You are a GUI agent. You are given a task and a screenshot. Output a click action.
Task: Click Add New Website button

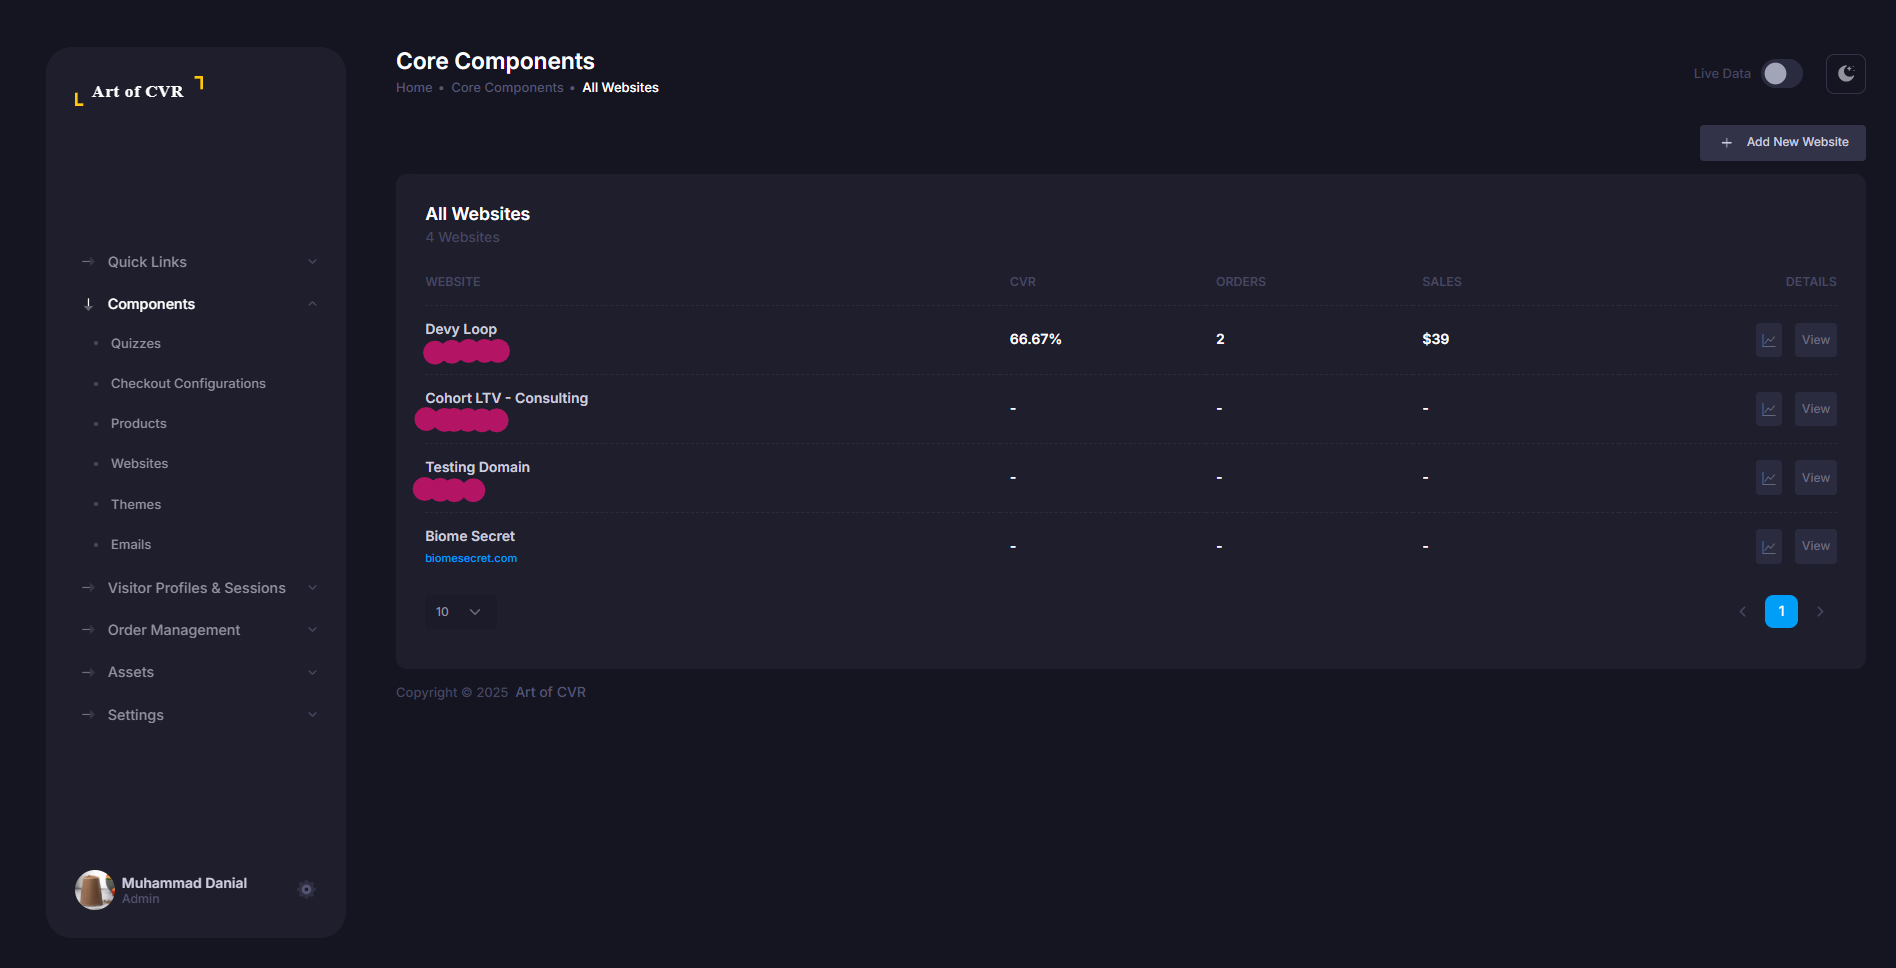click(1782, 143)
